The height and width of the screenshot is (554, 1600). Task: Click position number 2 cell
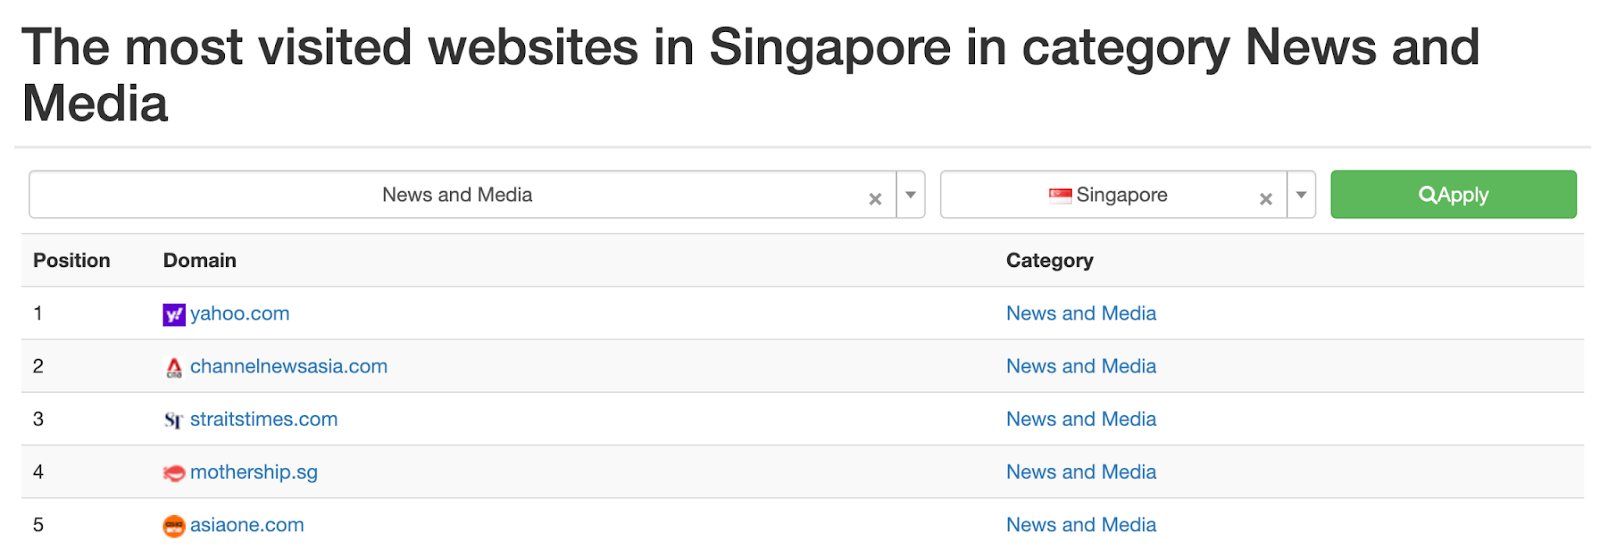[x=38, y=366]
